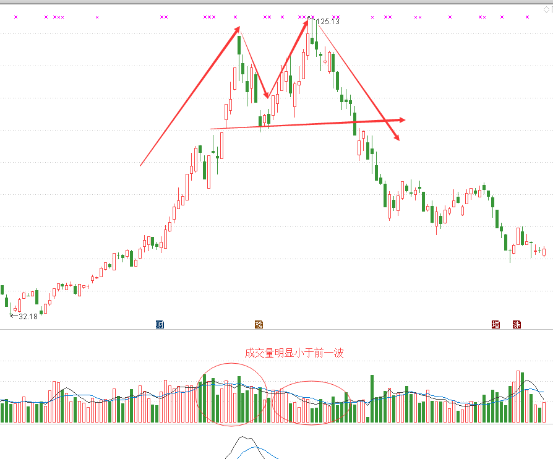The image size is (554, 460).
Task: Click the black indicator curve peak at bottom
Action: 243,437
